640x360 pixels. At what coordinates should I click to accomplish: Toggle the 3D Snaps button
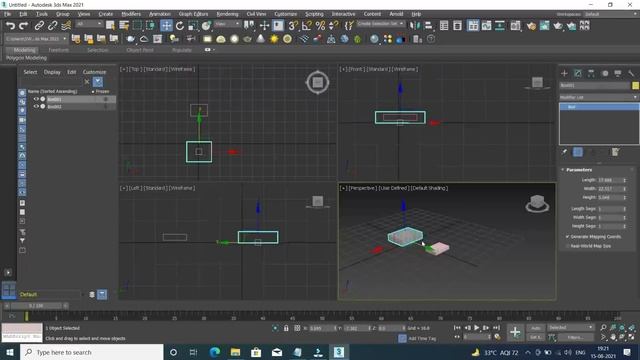[x=293, y=26]
